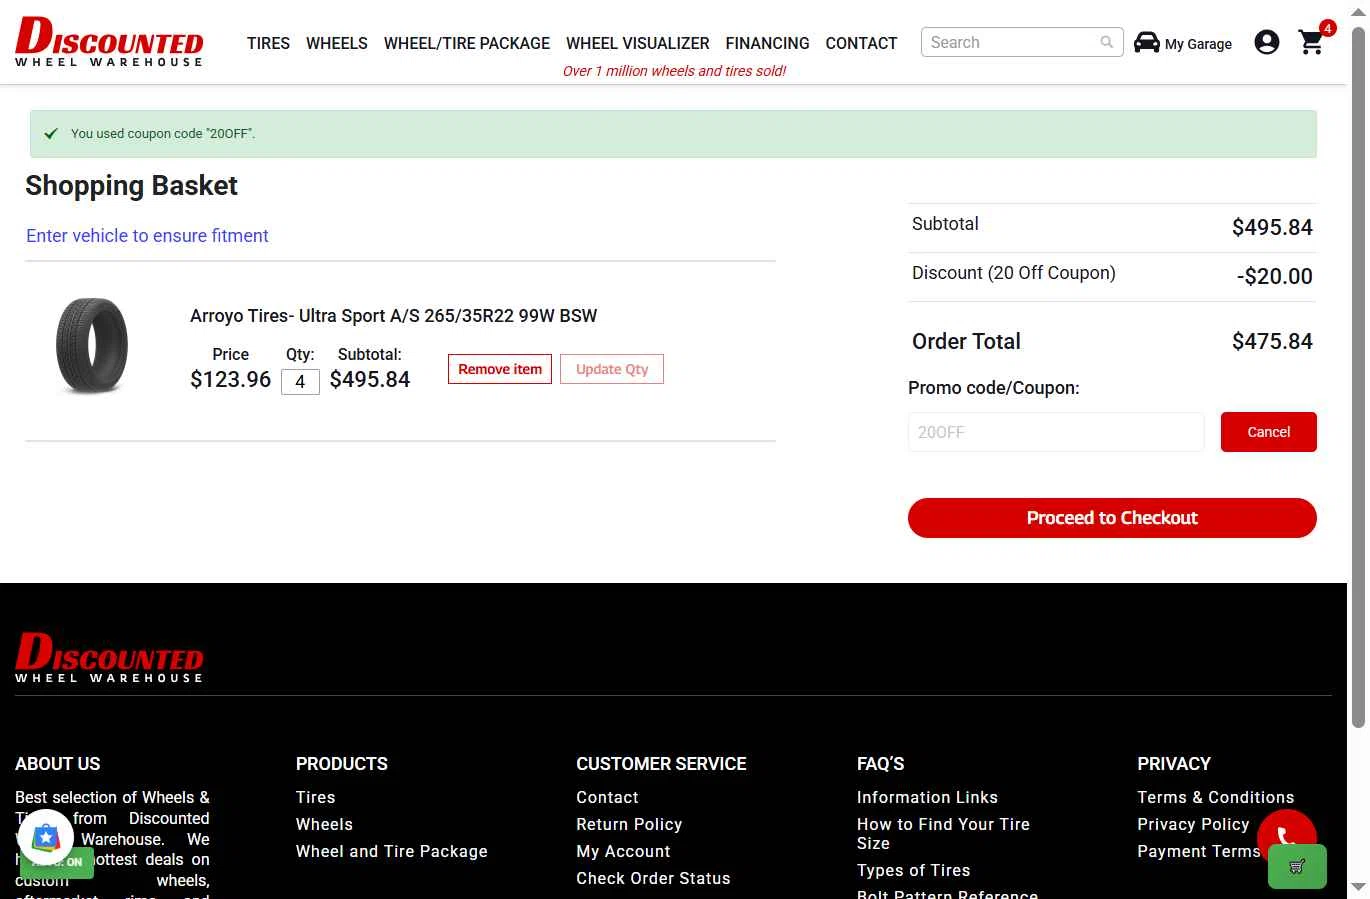Screen dimensions: 1370x899
Task: Click the promo code input field
Action: [1056, 432]
